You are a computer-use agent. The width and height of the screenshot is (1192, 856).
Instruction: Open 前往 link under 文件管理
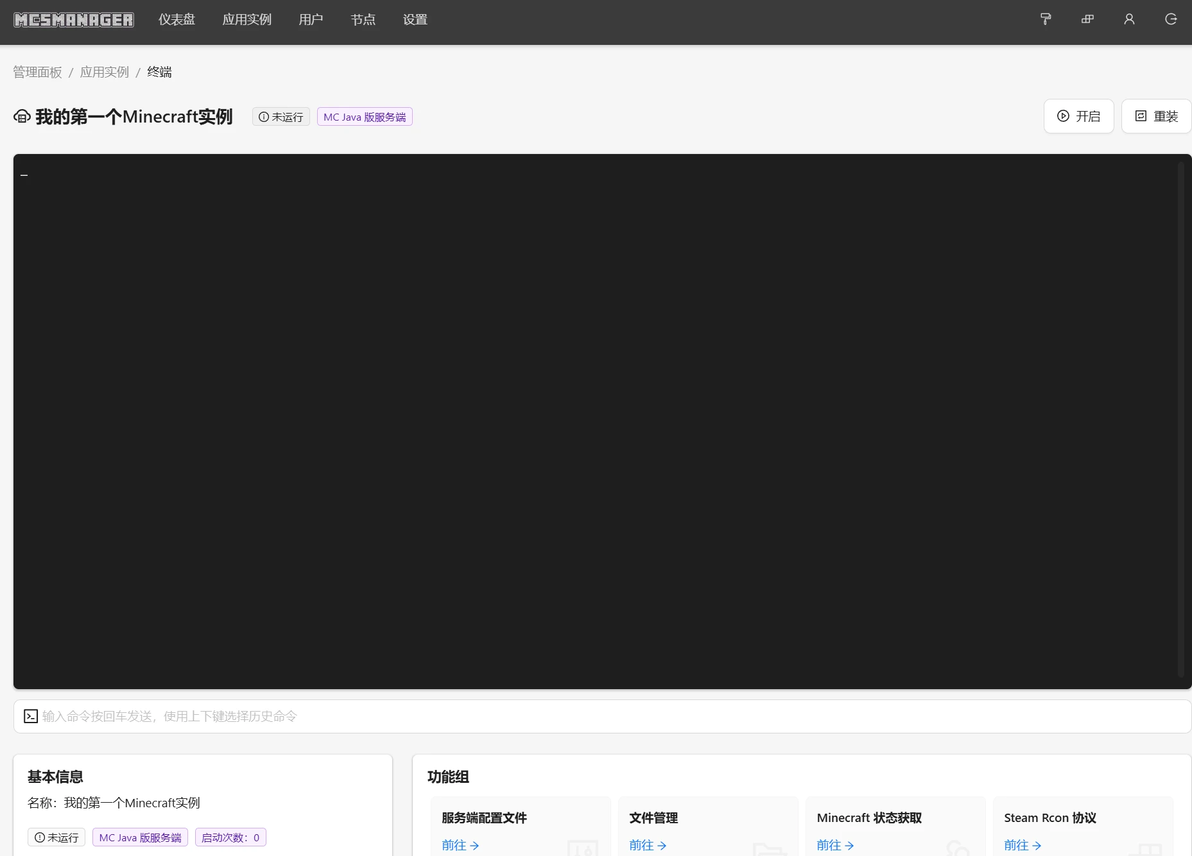[648, 845]
